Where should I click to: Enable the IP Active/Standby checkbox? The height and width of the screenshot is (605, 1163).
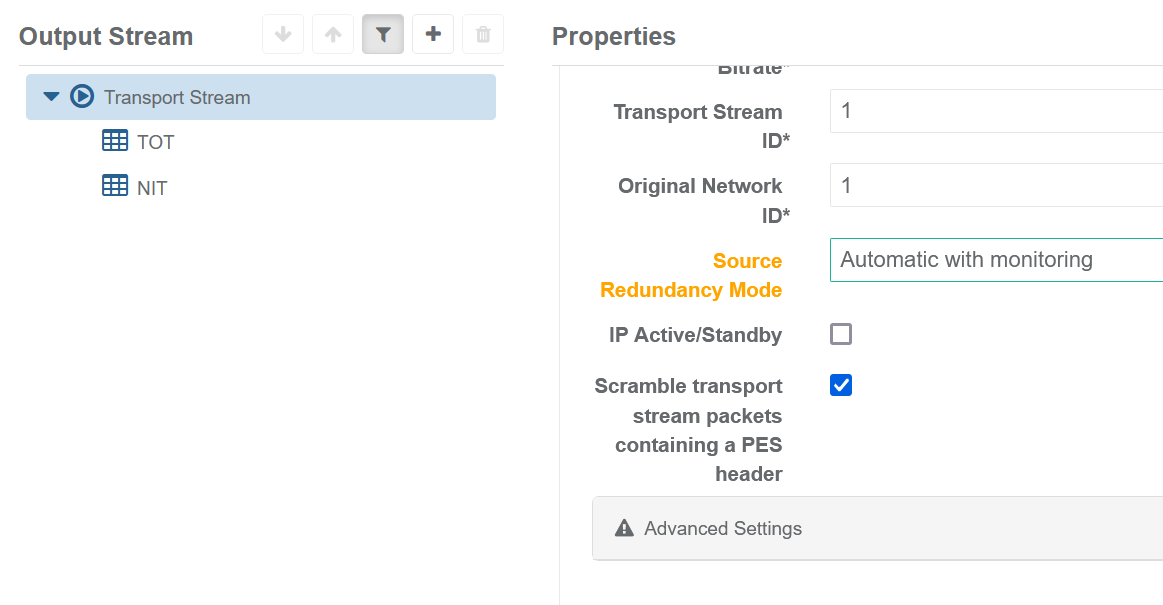pos(841,334)
